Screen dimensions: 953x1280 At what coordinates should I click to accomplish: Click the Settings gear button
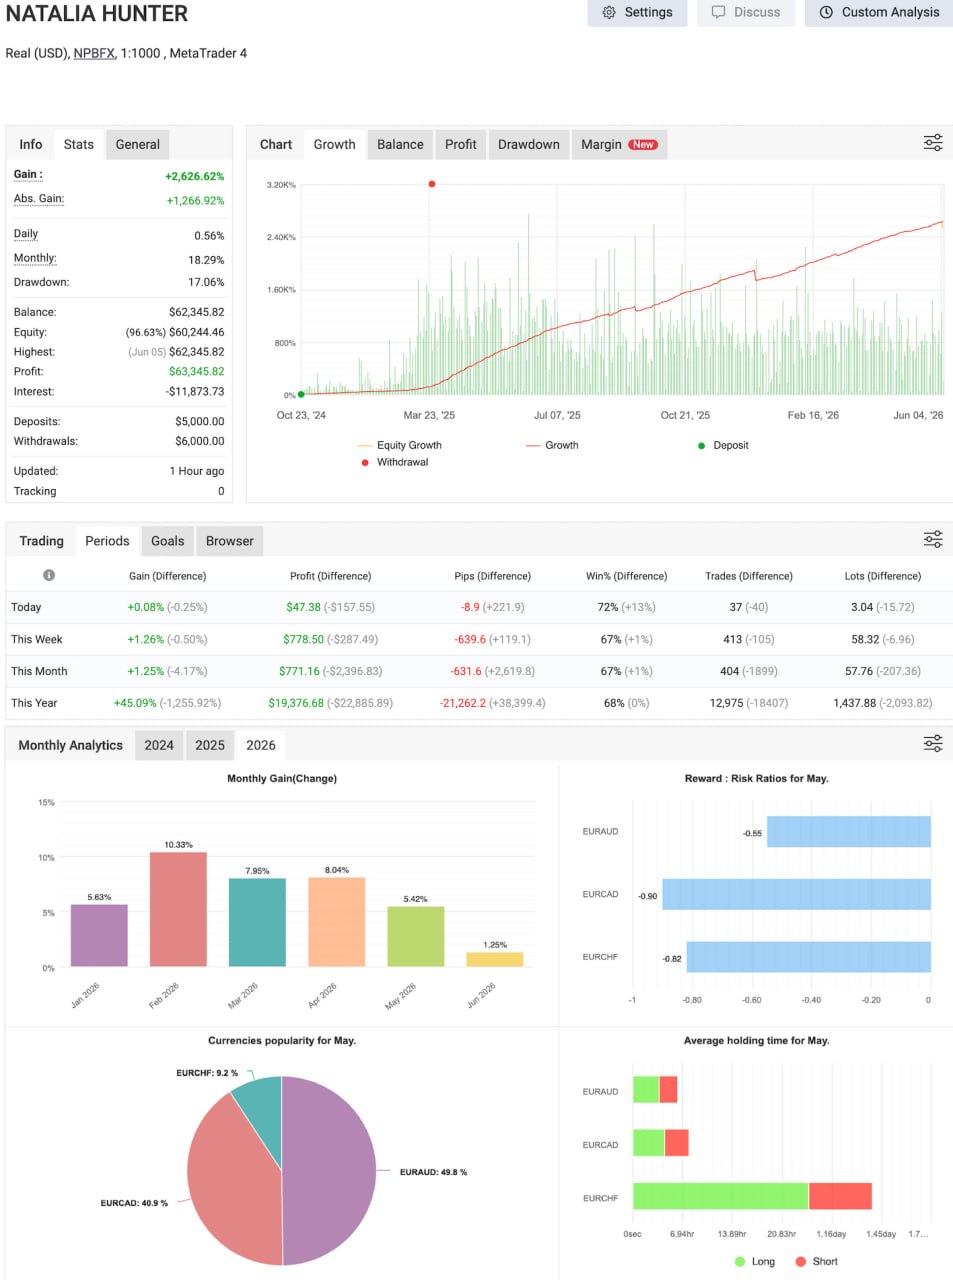pyautogui.click(x=637, y=12)
